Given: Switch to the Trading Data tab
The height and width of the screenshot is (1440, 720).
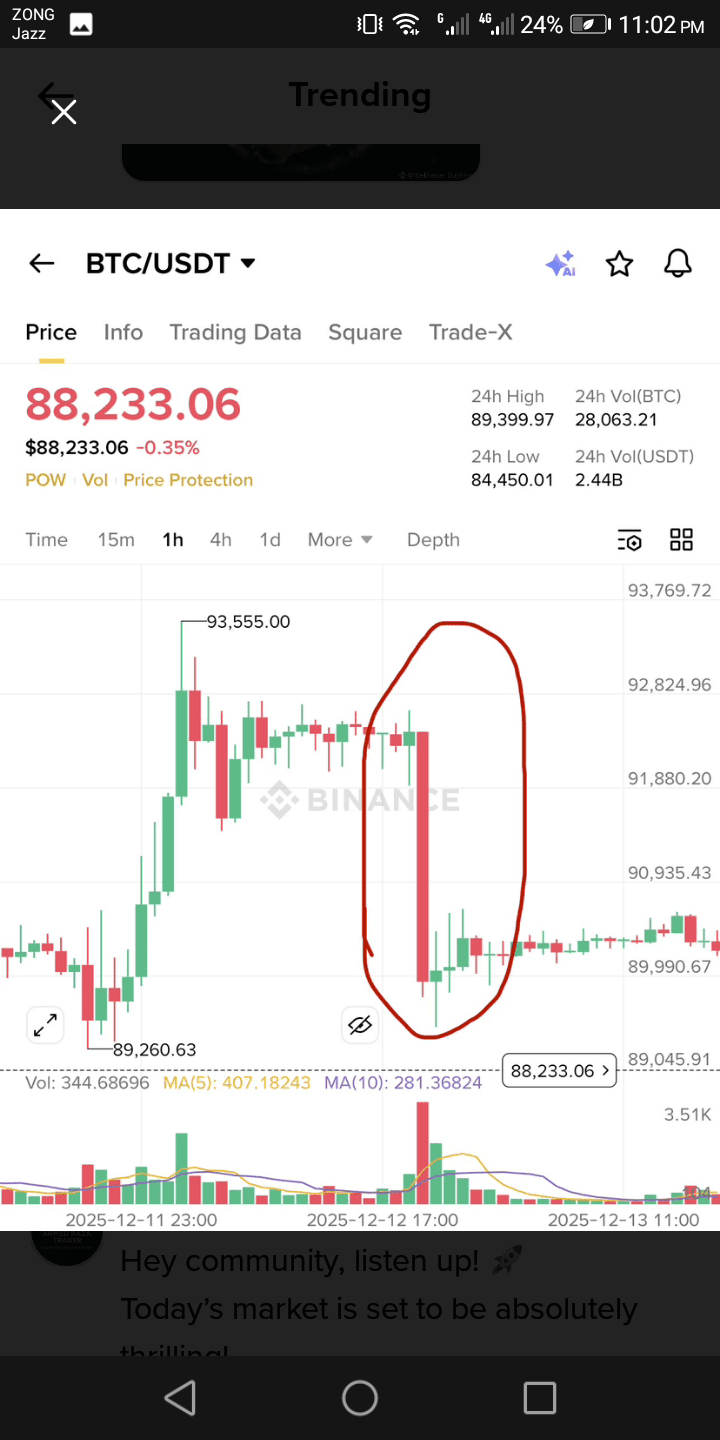Looking at the screenshot, I should tap(235, 332).
